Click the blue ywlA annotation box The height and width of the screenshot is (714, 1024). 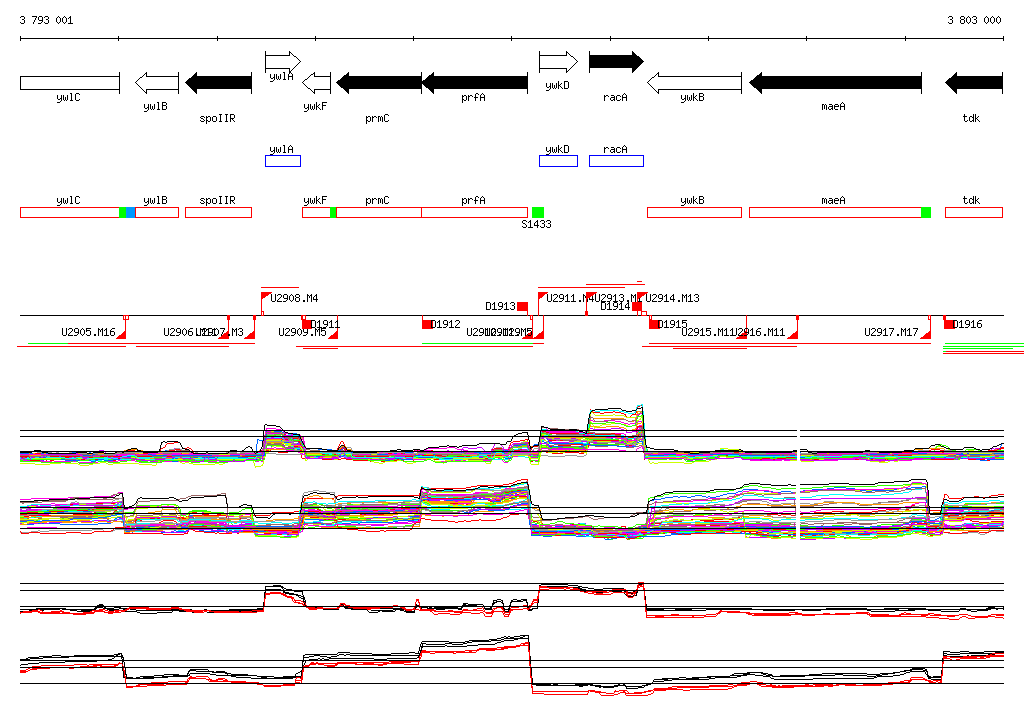283,161
